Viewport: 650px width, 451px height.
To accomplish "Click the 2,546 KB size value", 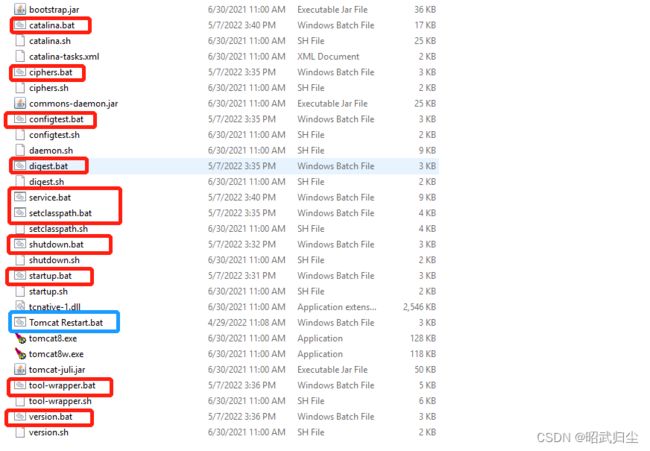I will click(420, 307).
